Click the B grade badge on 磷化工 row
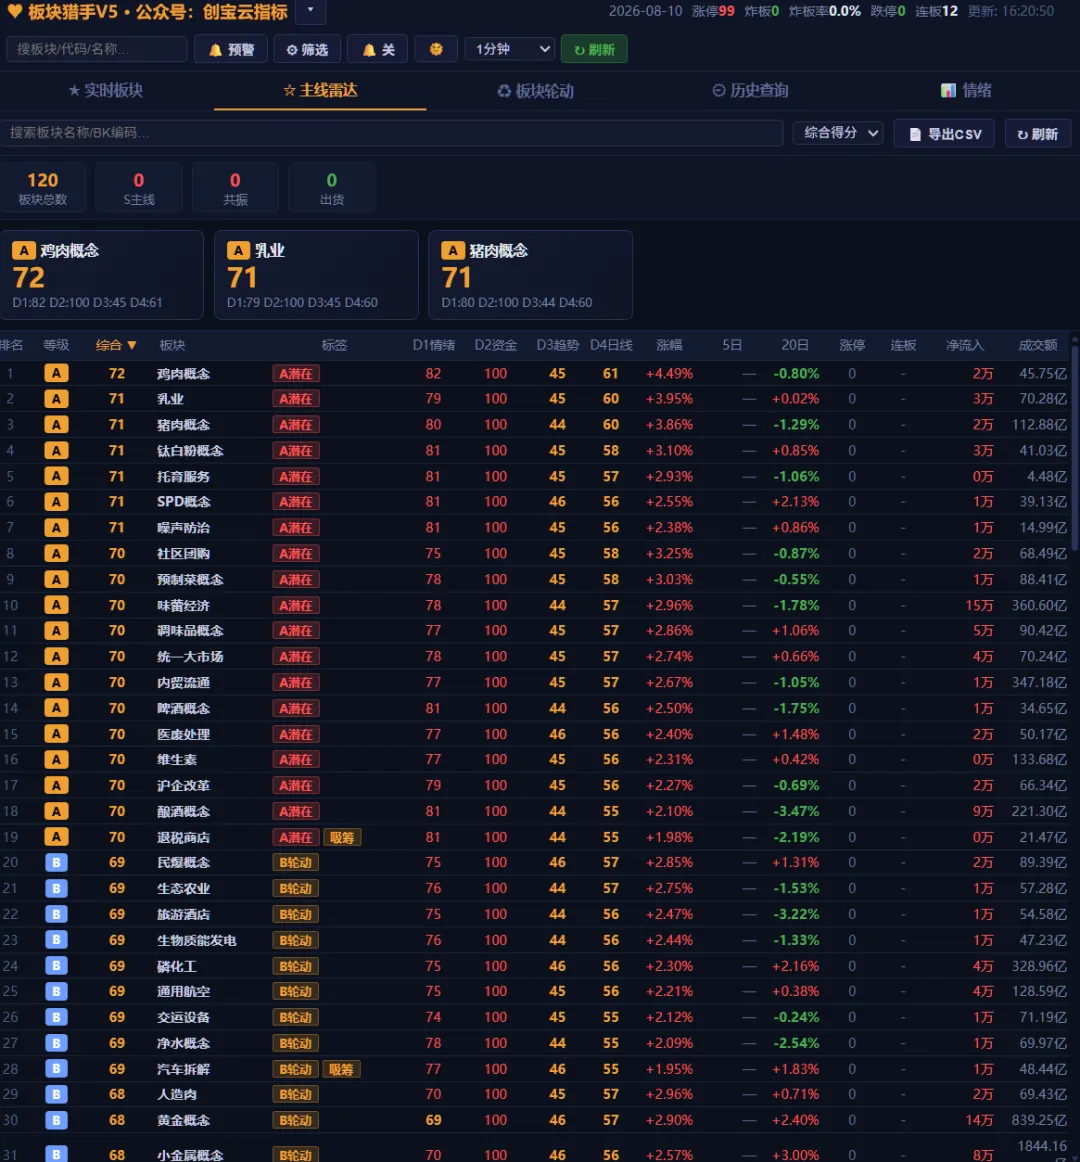This screenshot has height=1162, width=1080. 56,966
